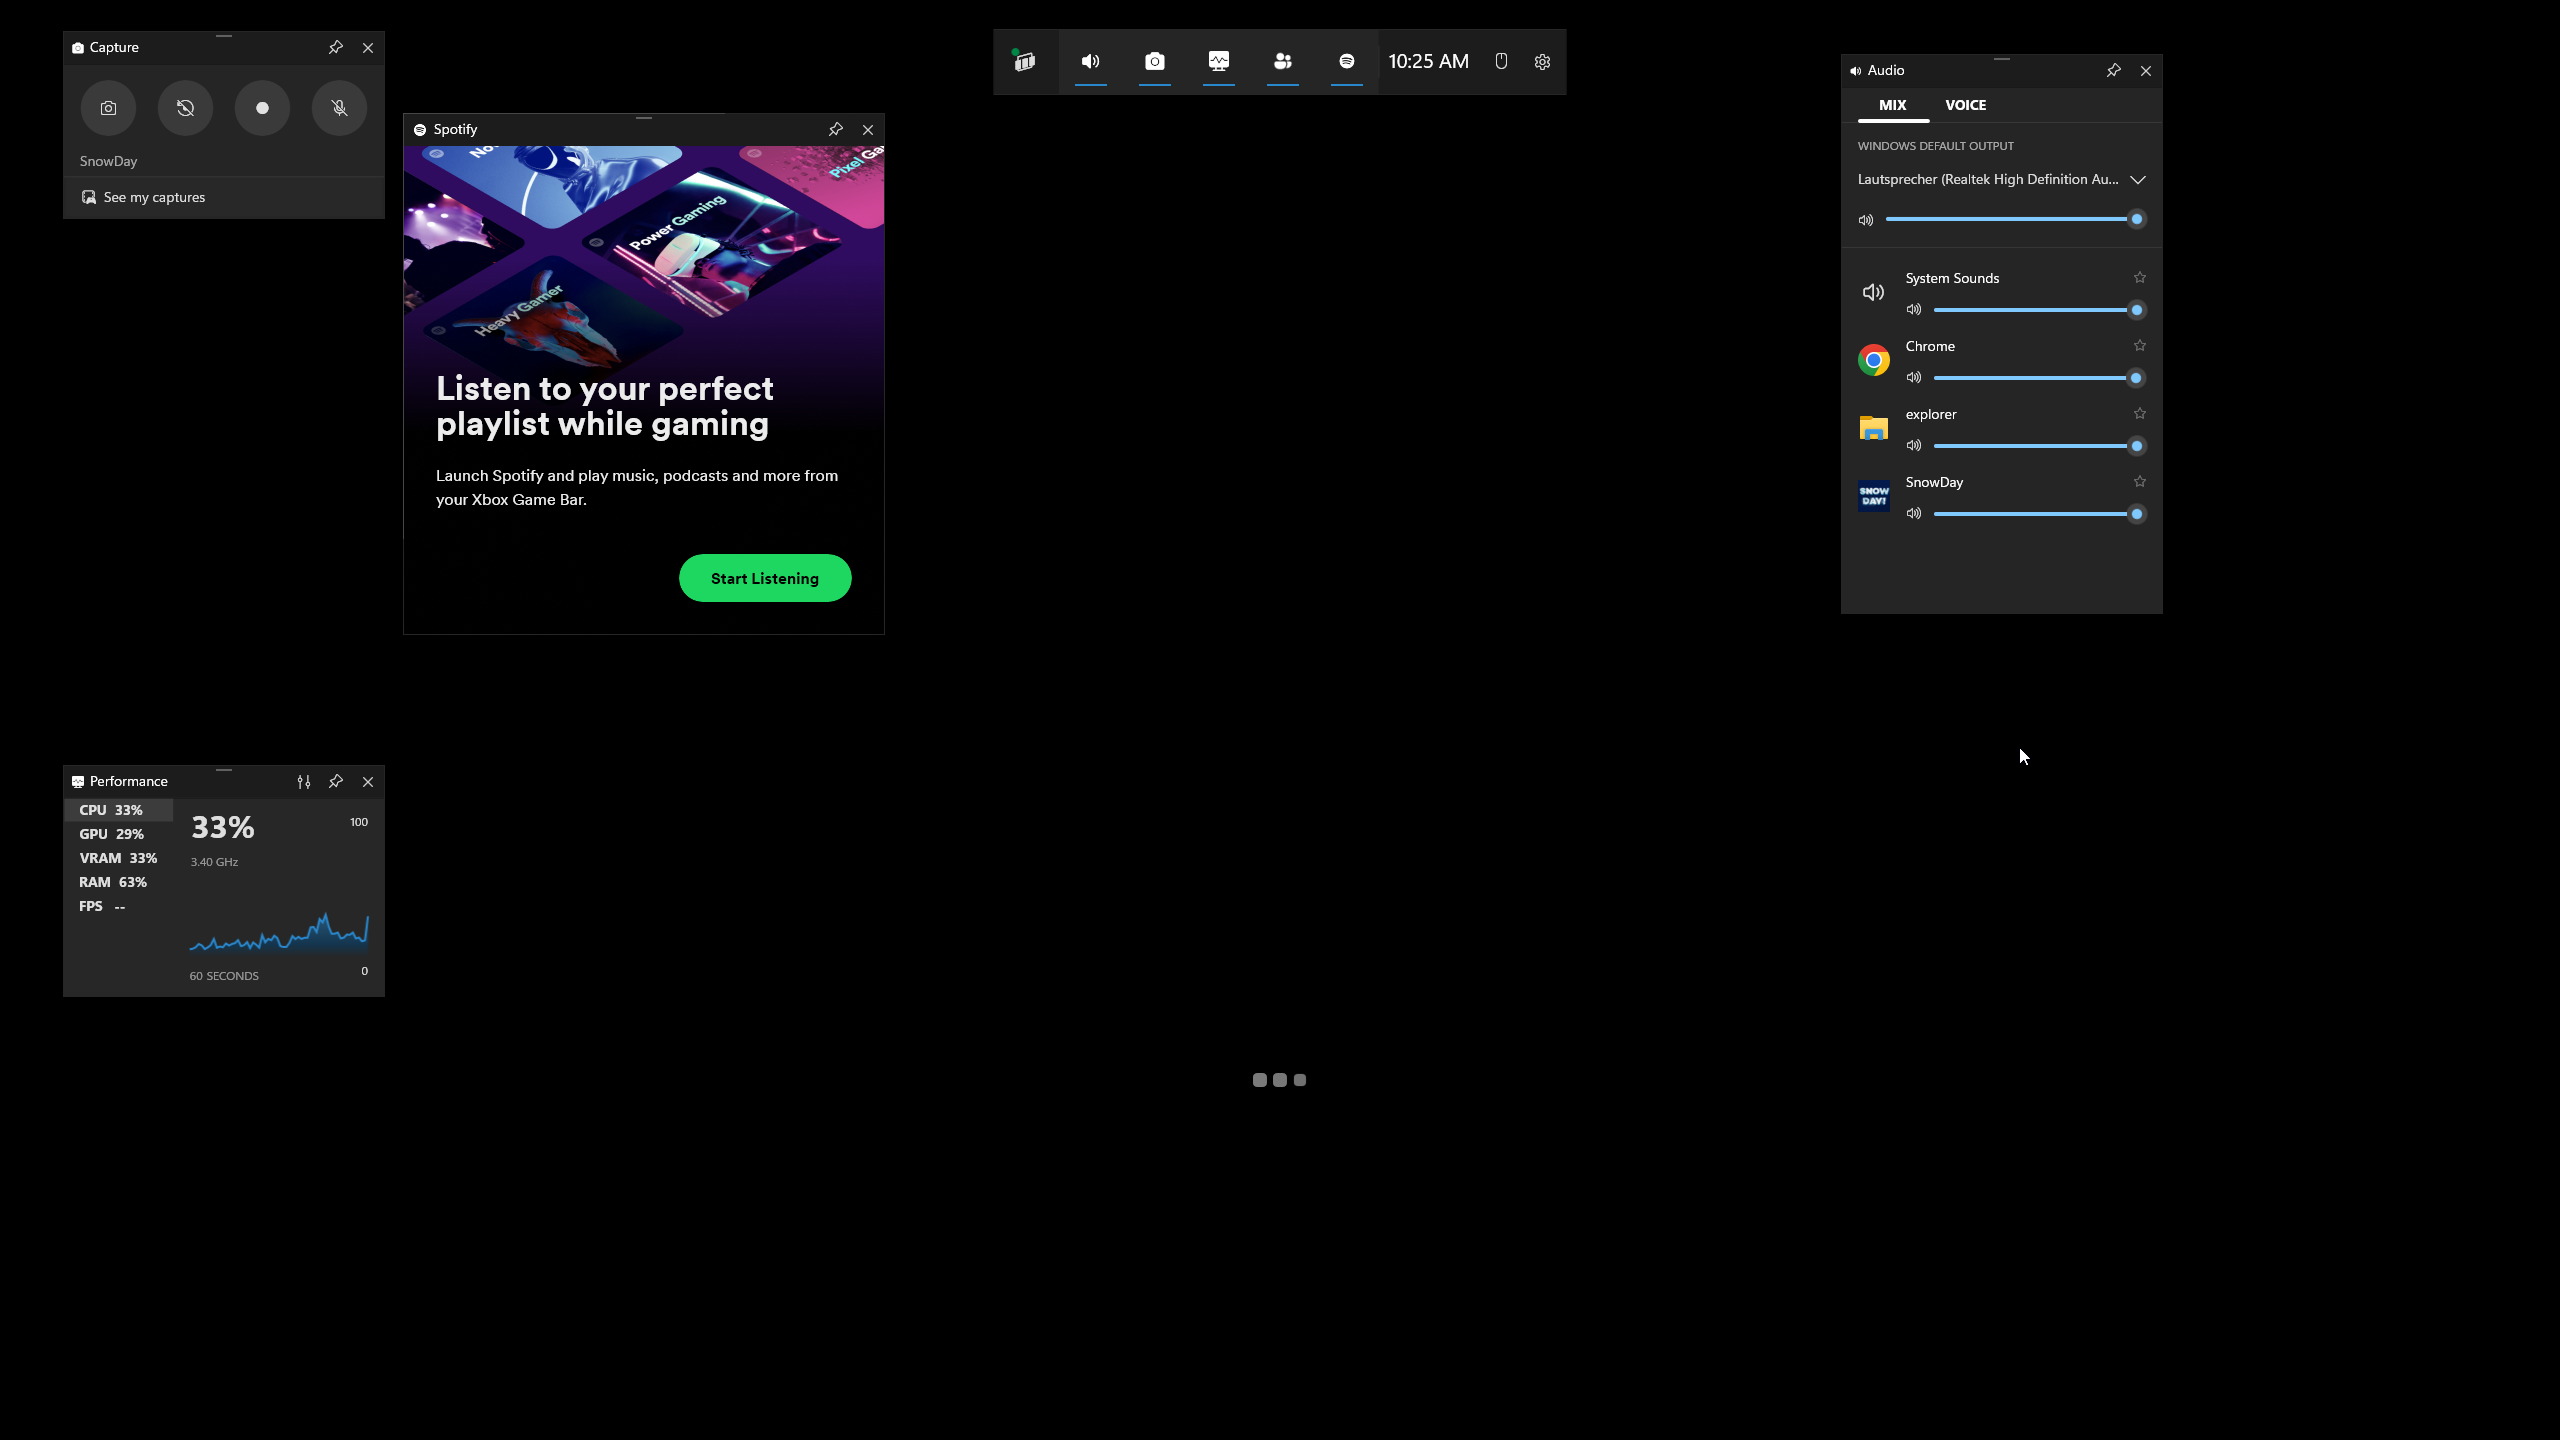Enable click-through mouse icon on Game Bar
Viewport: 2560px width, 1440px height.
1501,61
